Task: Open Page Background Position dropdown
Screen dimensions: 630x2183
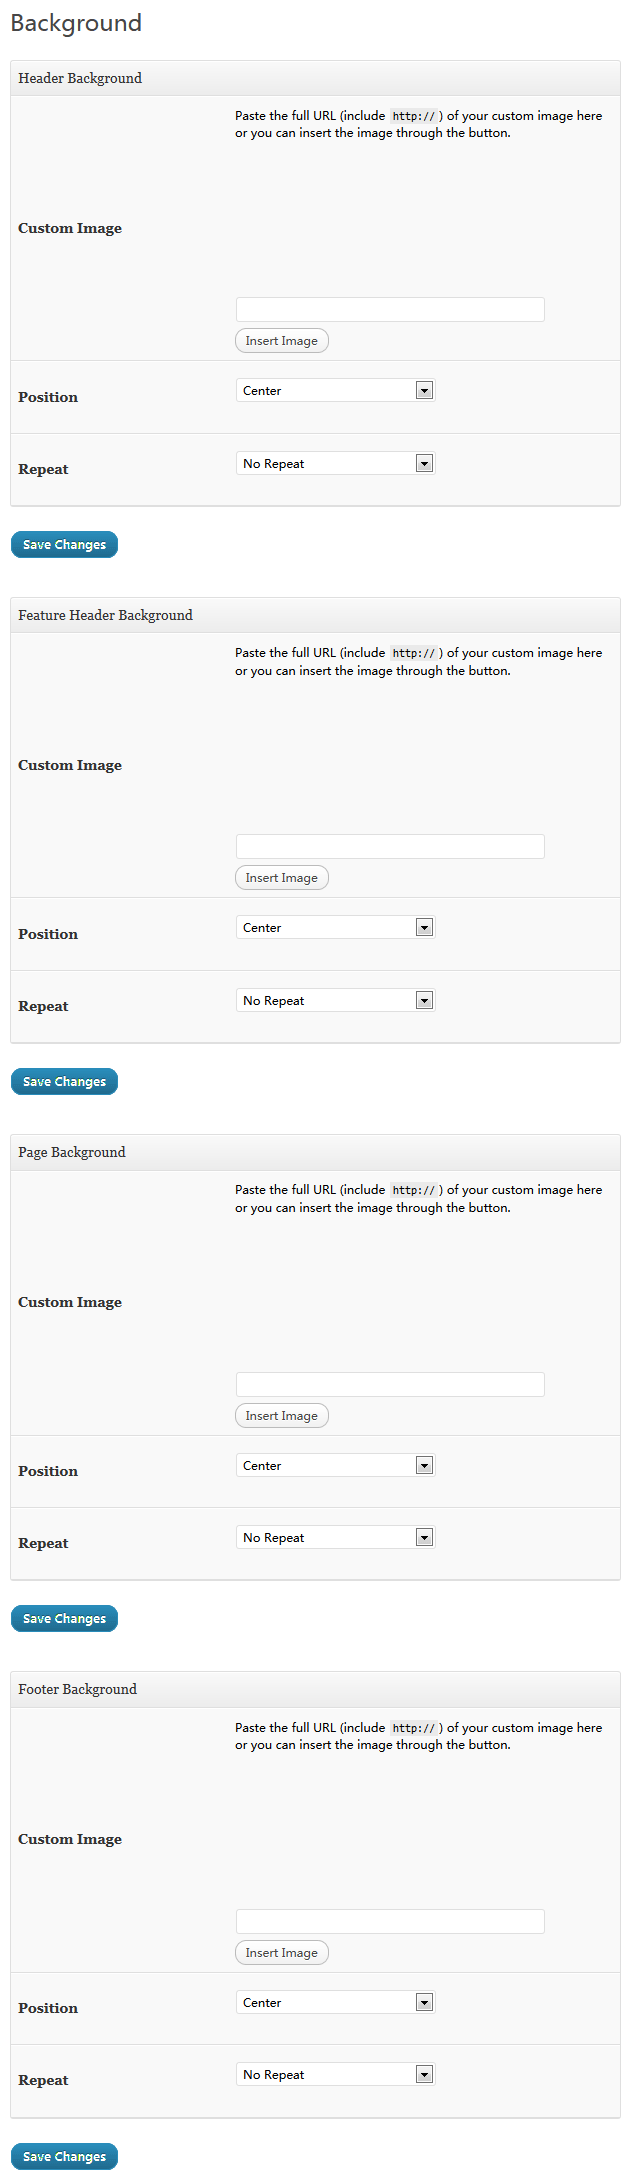Action: (335, 1466)
